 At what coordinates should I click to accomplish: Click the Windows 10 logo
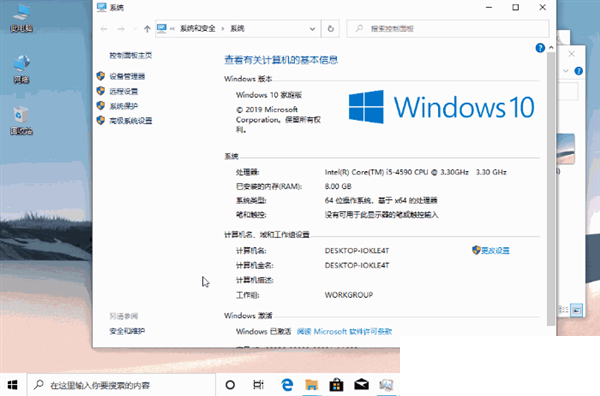pyautogui.click(x=441, y=107)
